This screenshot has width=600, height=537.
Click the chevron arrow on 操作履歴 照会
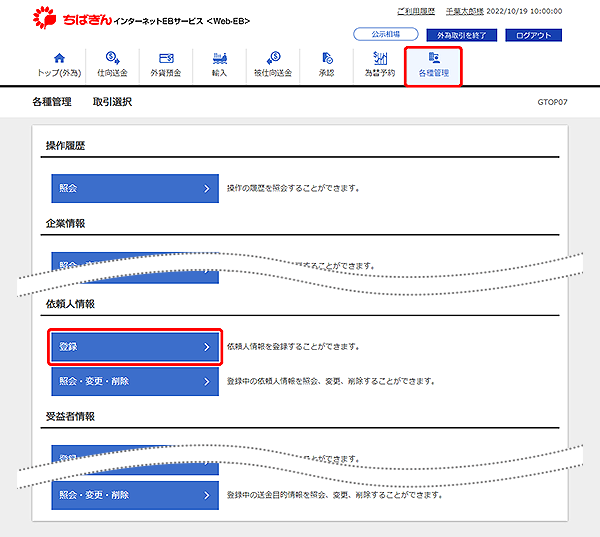[x=207, y=188]
